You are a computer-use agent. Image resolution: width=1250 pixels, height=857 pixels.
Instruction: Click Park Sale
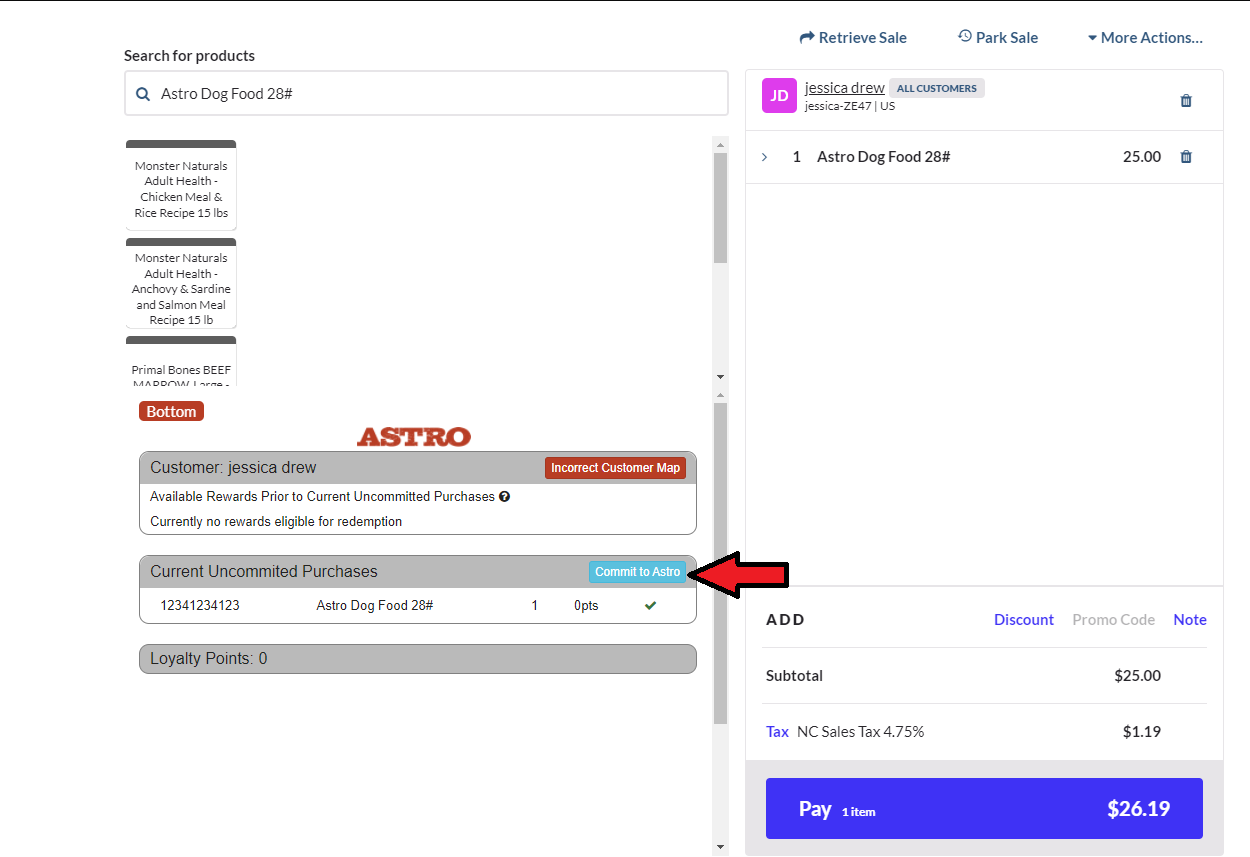(997, 38)
